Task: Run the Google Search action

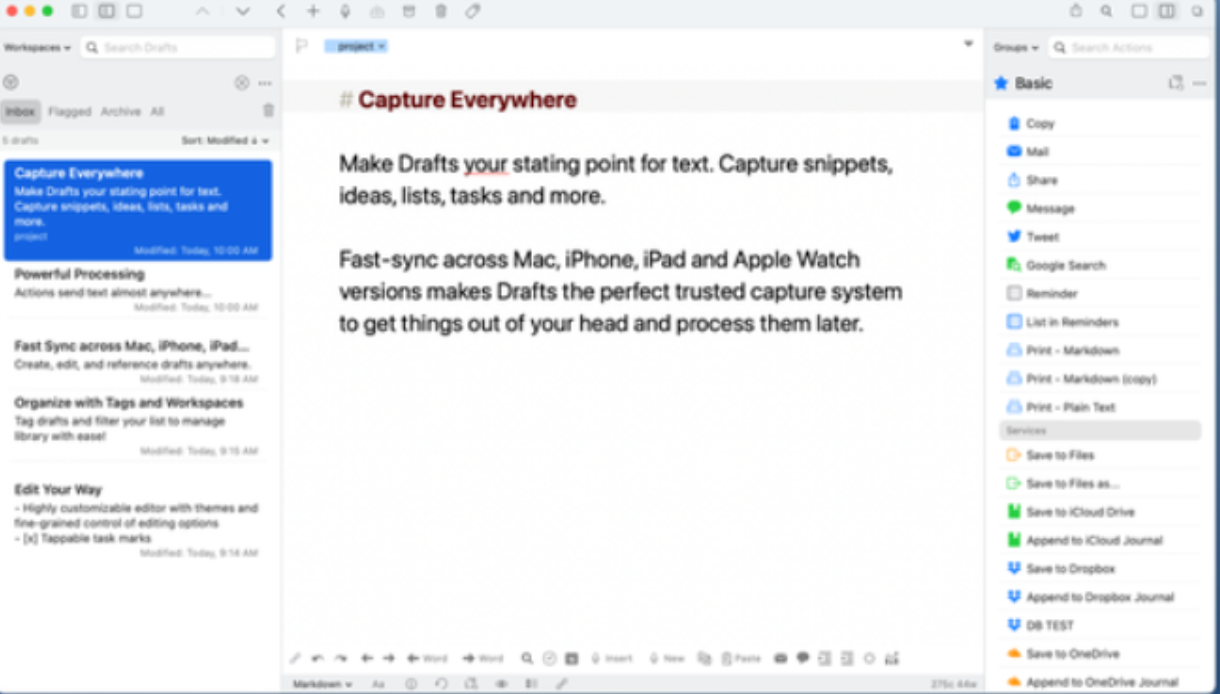Action: (x=1100, y=265)
